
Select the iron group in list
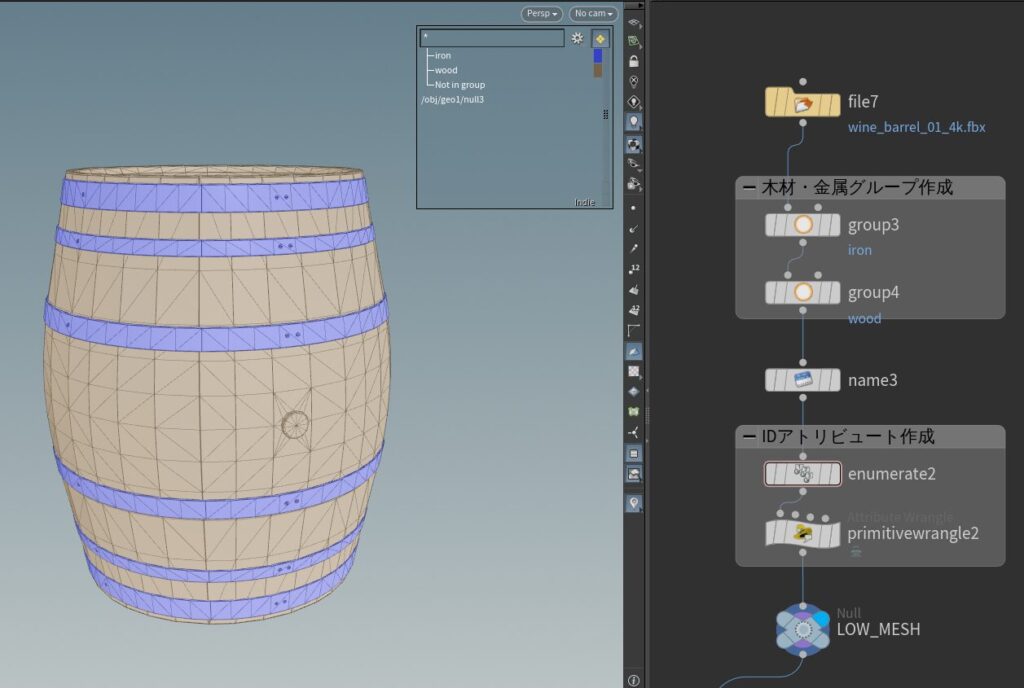442,56
